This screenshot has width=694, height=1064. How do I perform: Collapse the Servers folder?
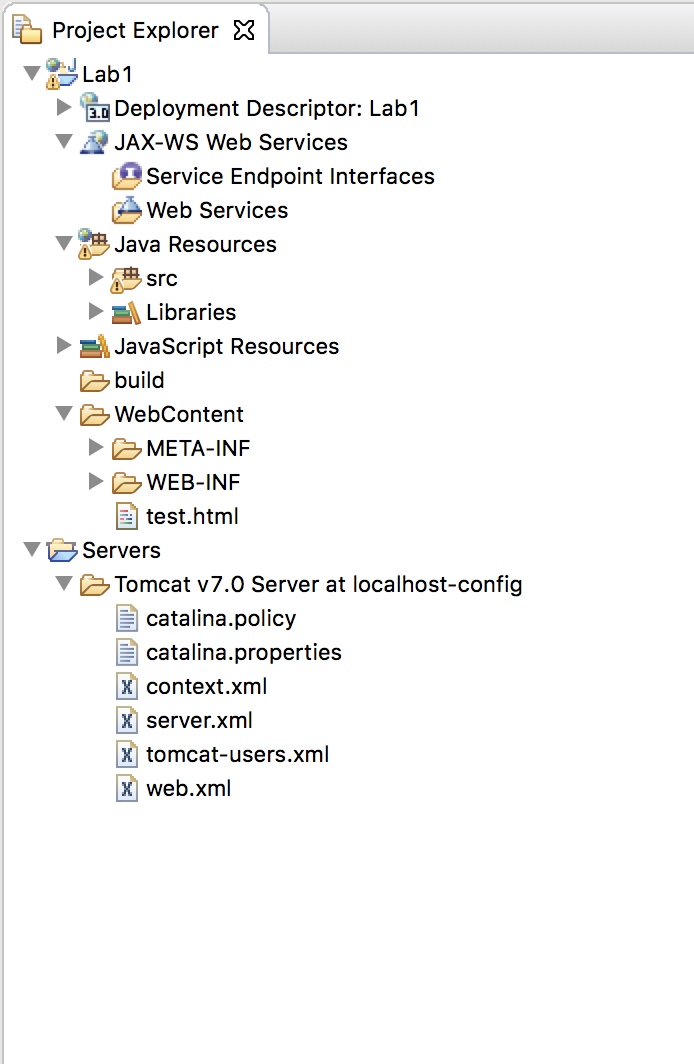point(32,550)
